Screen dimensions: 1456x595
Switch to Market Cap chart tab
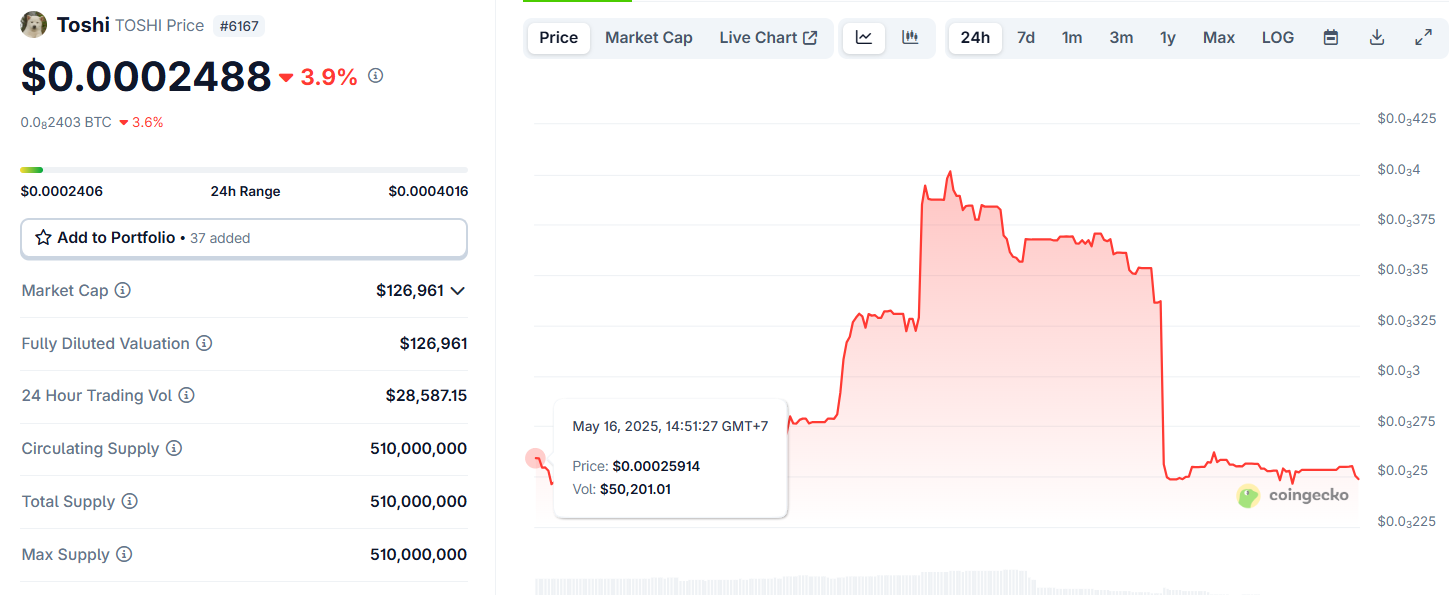(648, 38)
